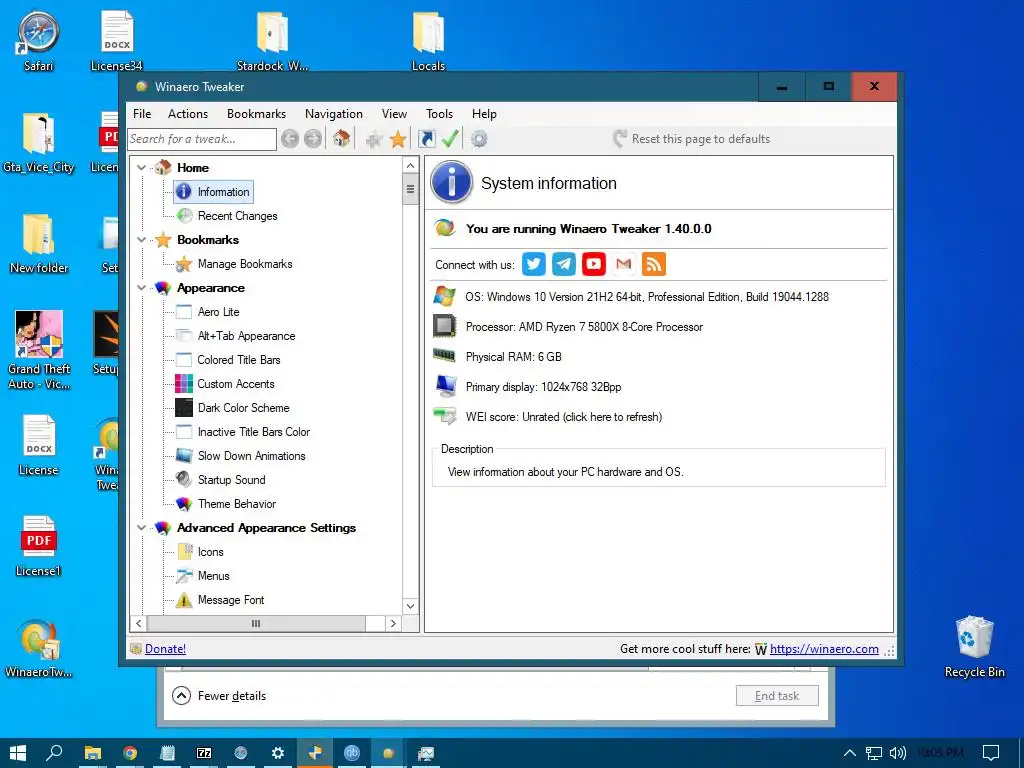Open the YouTube link icon
Viewport: 1024px width, 768px height.
pos(594,264)
